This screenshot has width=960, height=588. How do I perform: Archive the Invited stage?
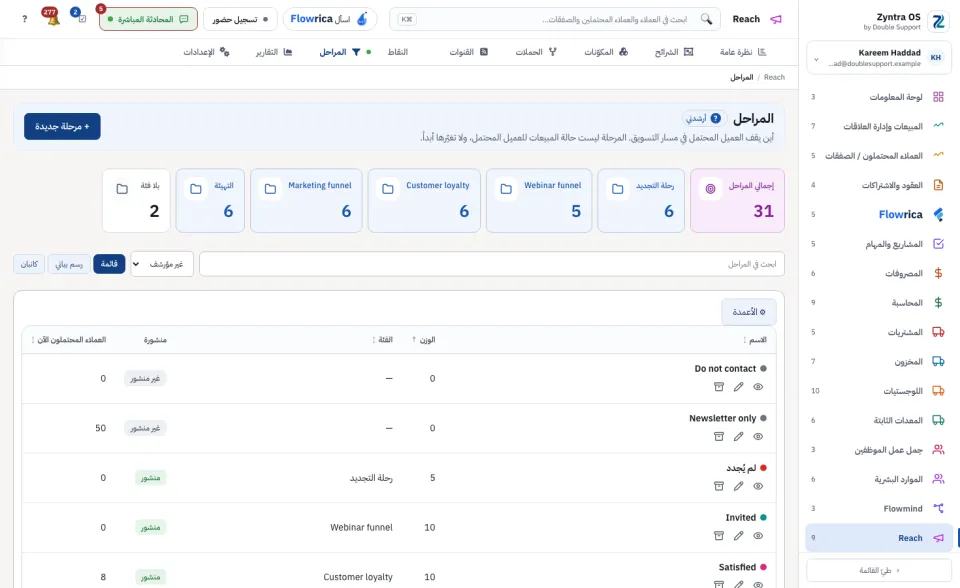(x=719, y=535)
